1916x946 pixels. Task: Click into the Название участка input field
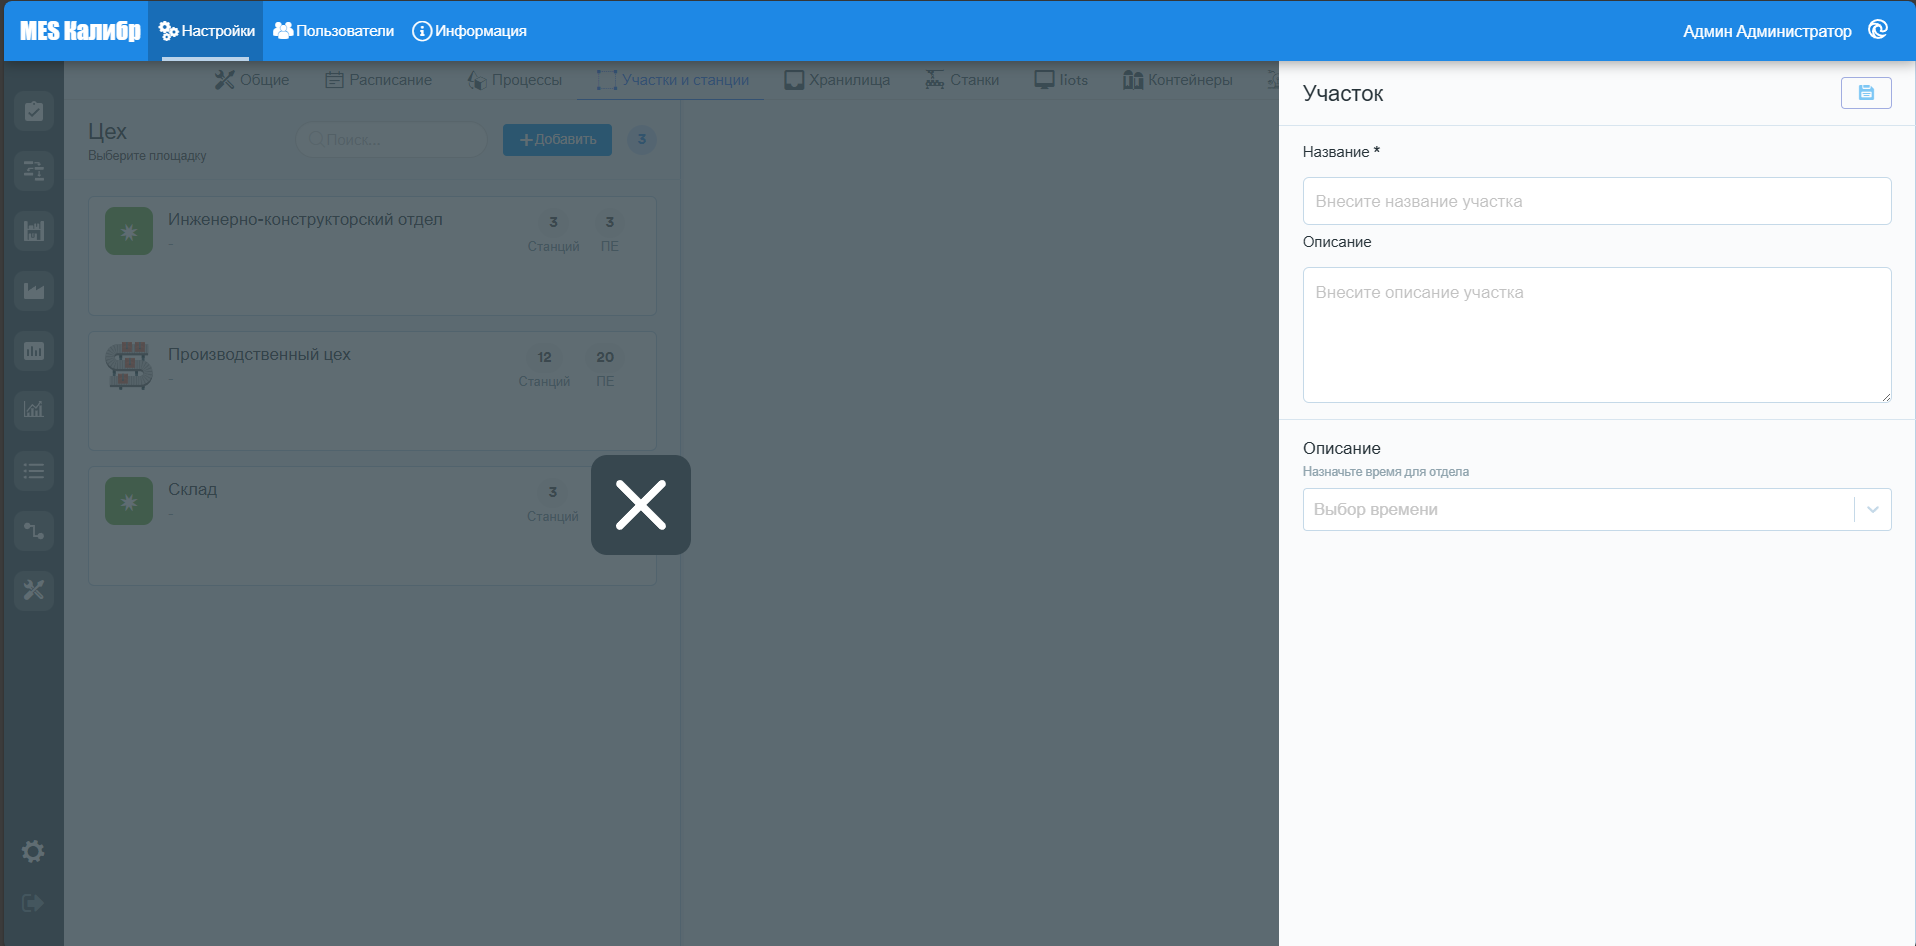[1597, 201]
